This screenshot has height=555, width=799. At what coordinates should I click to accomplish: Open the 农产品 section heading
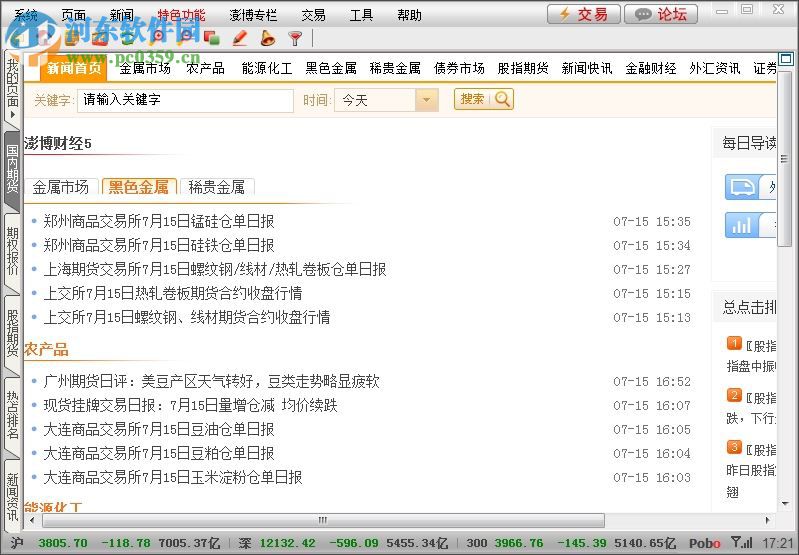point(46,349)
